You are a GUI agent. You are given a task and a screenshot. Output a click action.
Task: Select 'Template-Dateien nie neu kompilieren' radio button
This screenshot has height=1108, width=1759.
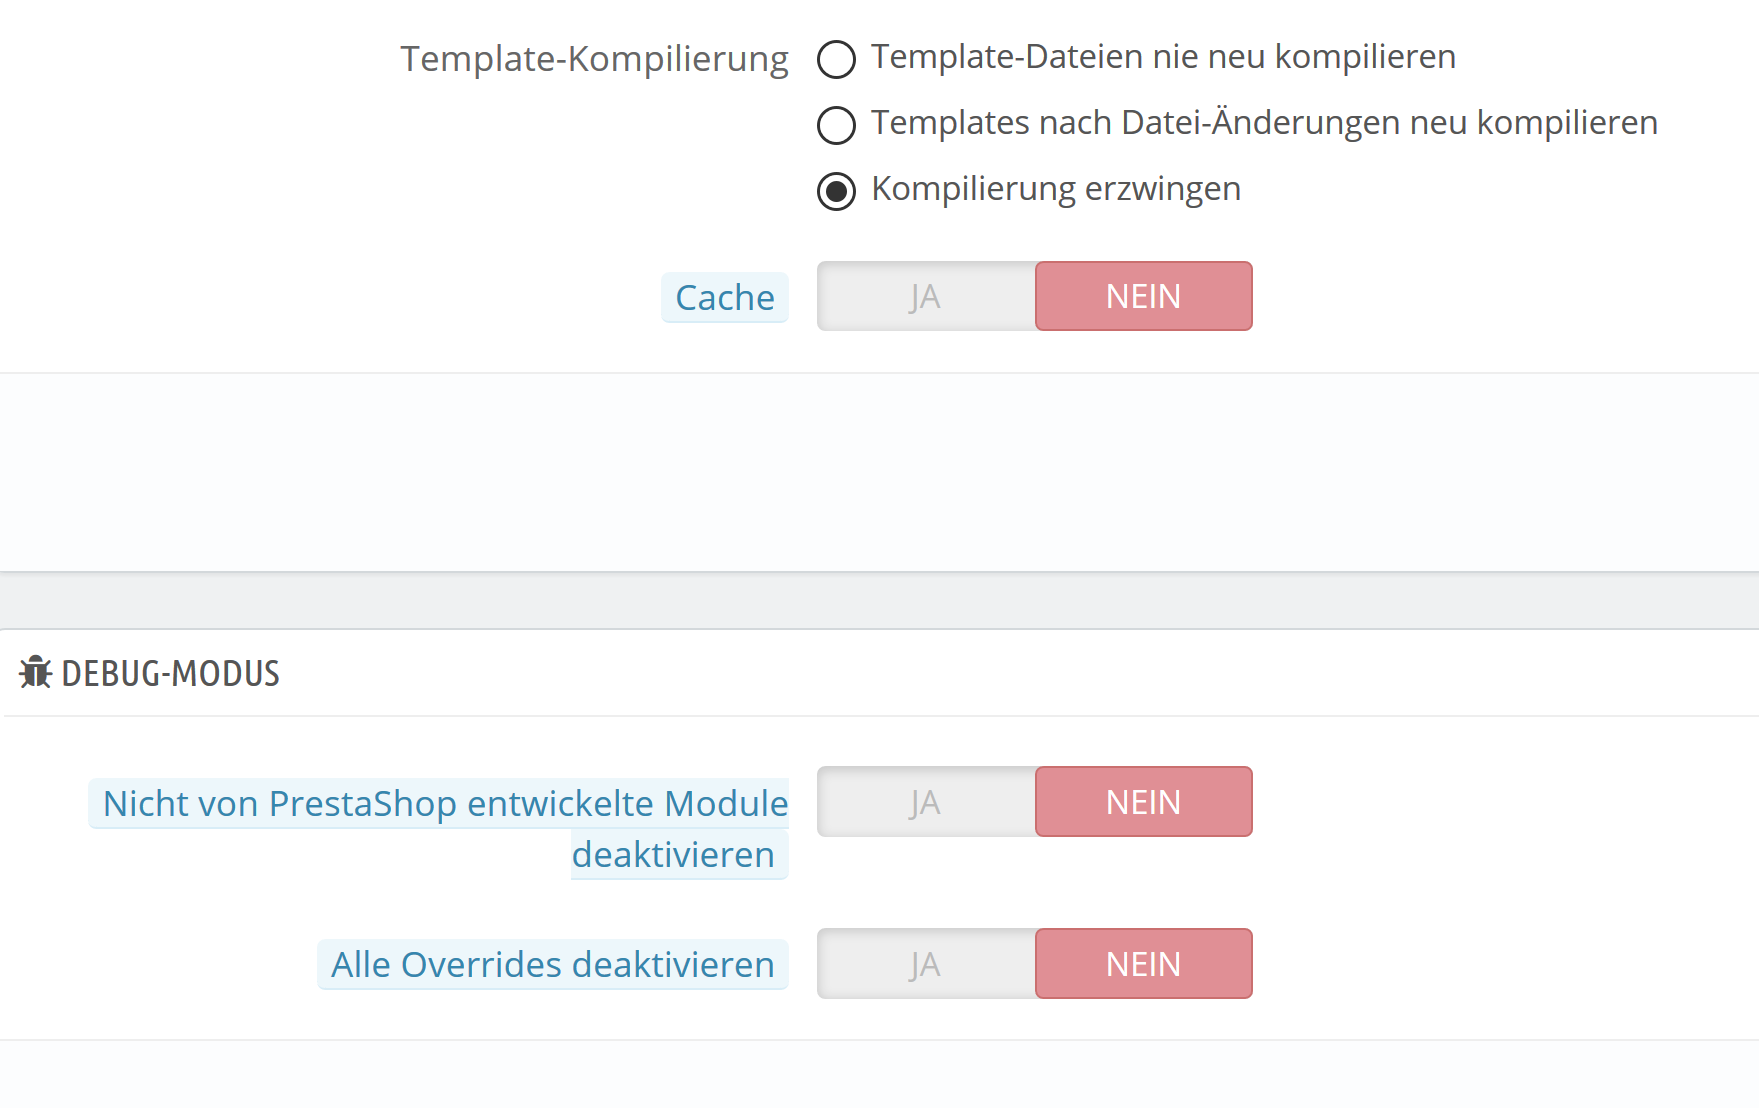836,59
